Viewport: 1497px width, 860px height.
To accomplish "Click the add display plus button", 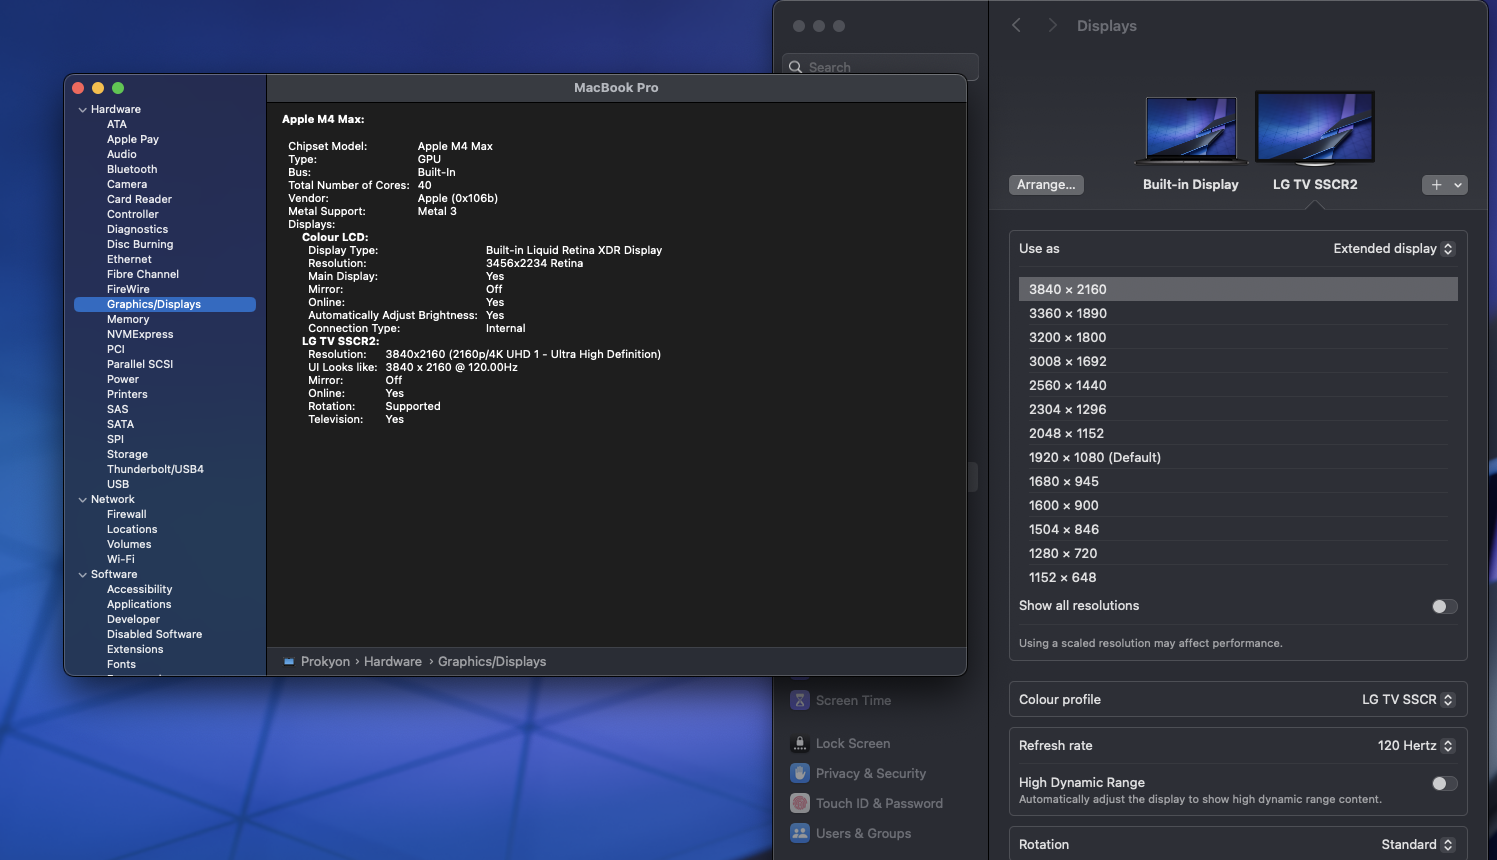I will click(1436, 185).
